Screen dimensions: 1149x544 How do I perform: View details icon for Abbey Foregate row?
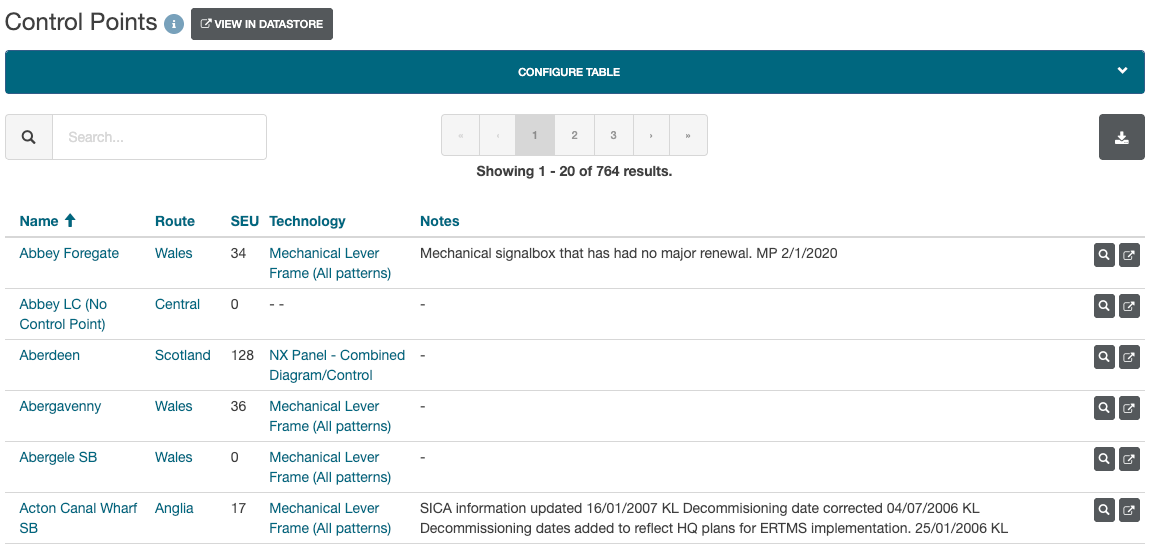tap(1104, 255)
